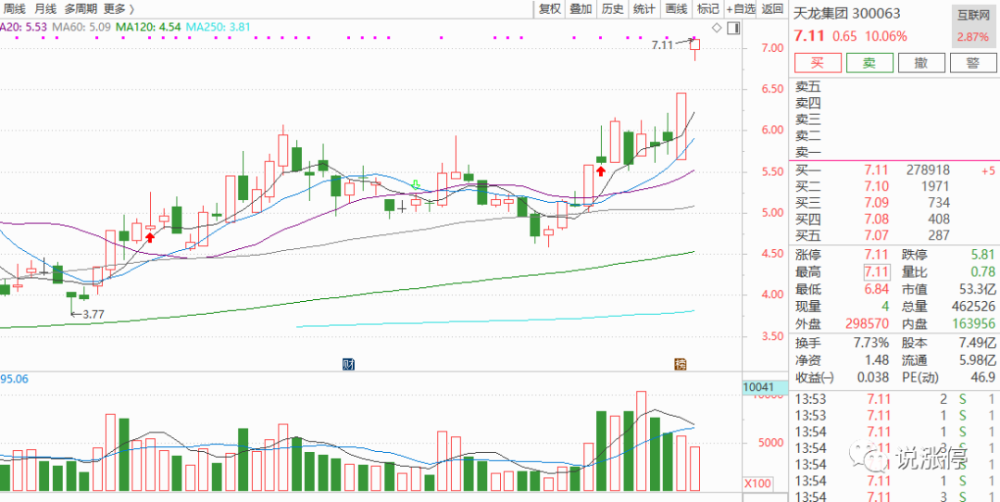Open the 多周期 multi-period tab

point(81,9)
